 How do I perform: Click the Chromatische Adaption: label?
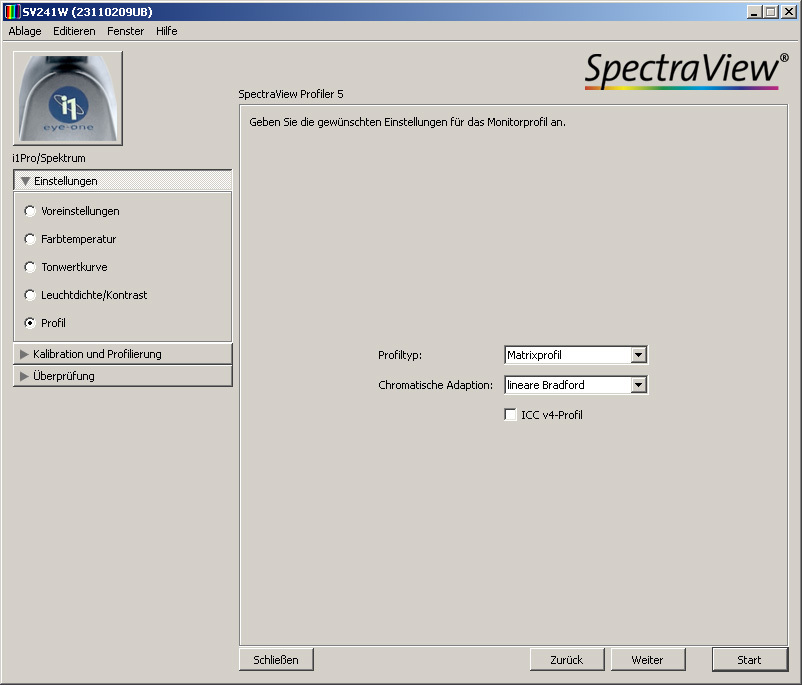tap(436, 385)
